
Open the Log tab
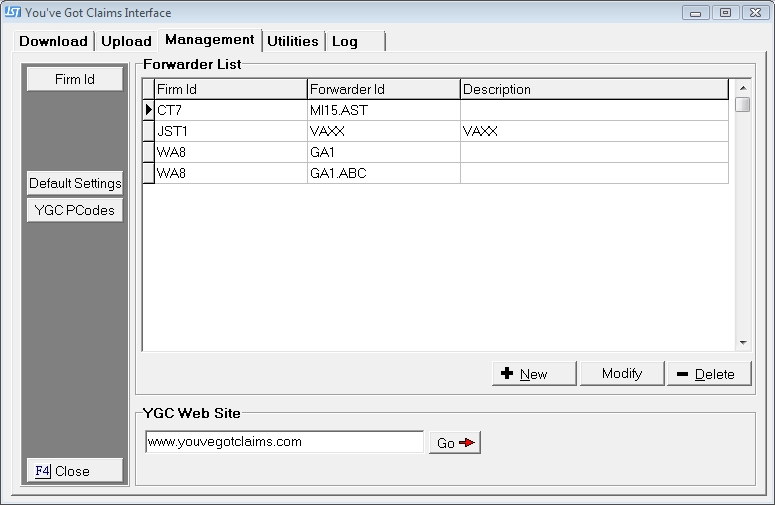(345, 41)
